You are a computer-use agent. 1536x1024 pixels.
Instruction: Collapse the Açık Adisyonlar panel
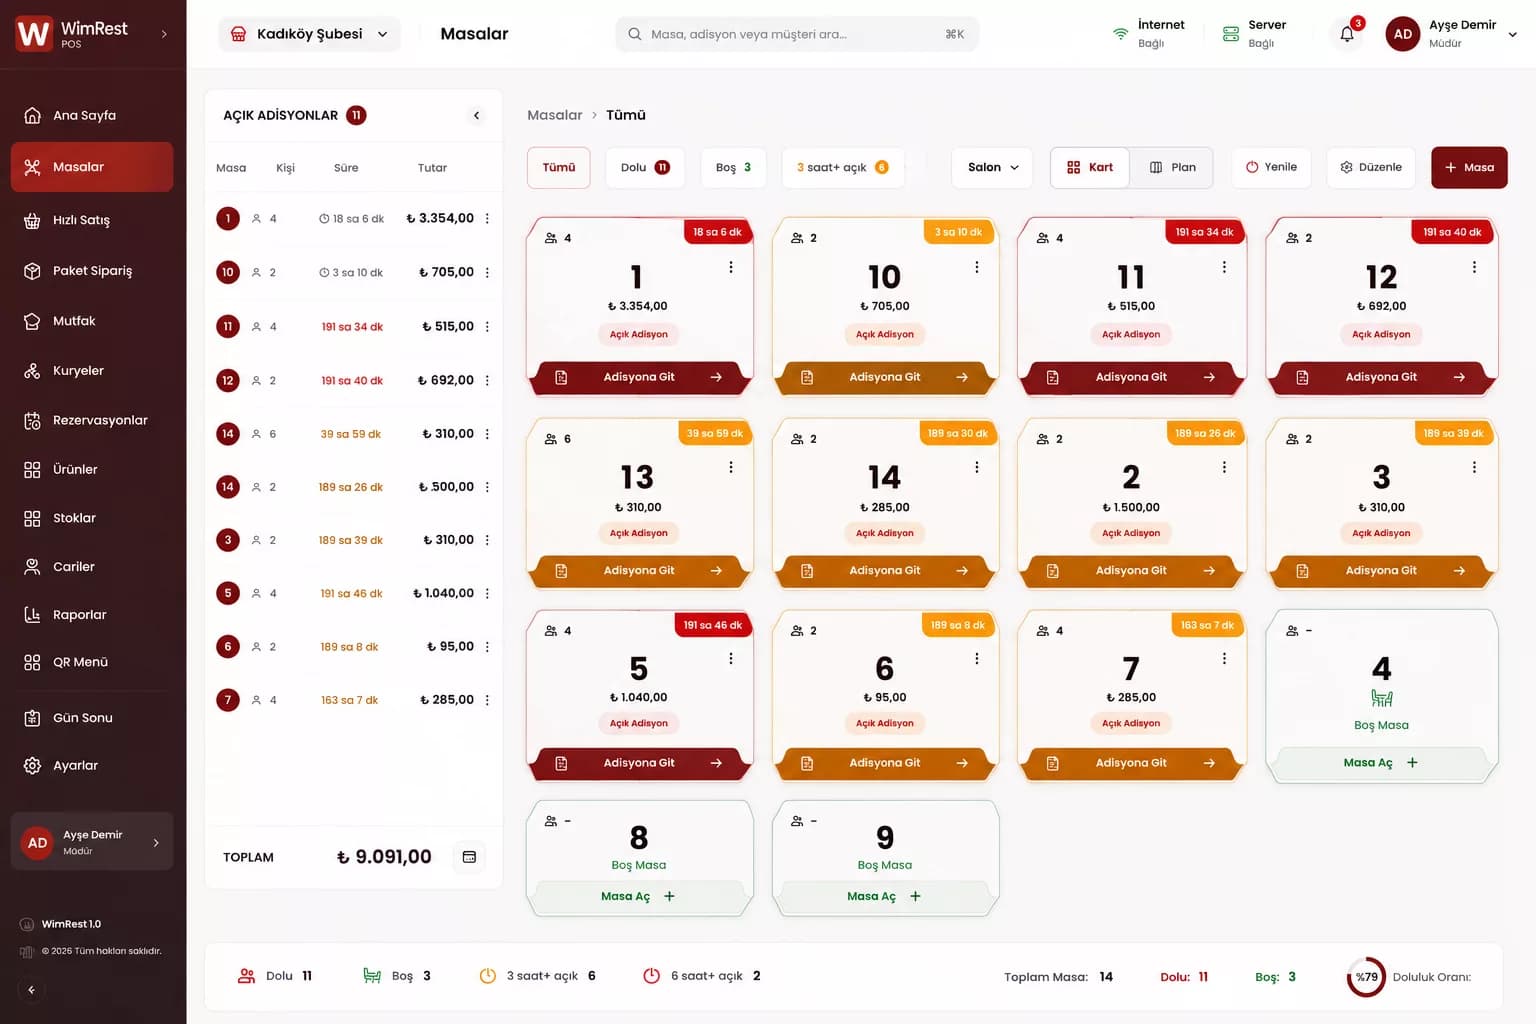pyautogui.click(x=476, y=115)
